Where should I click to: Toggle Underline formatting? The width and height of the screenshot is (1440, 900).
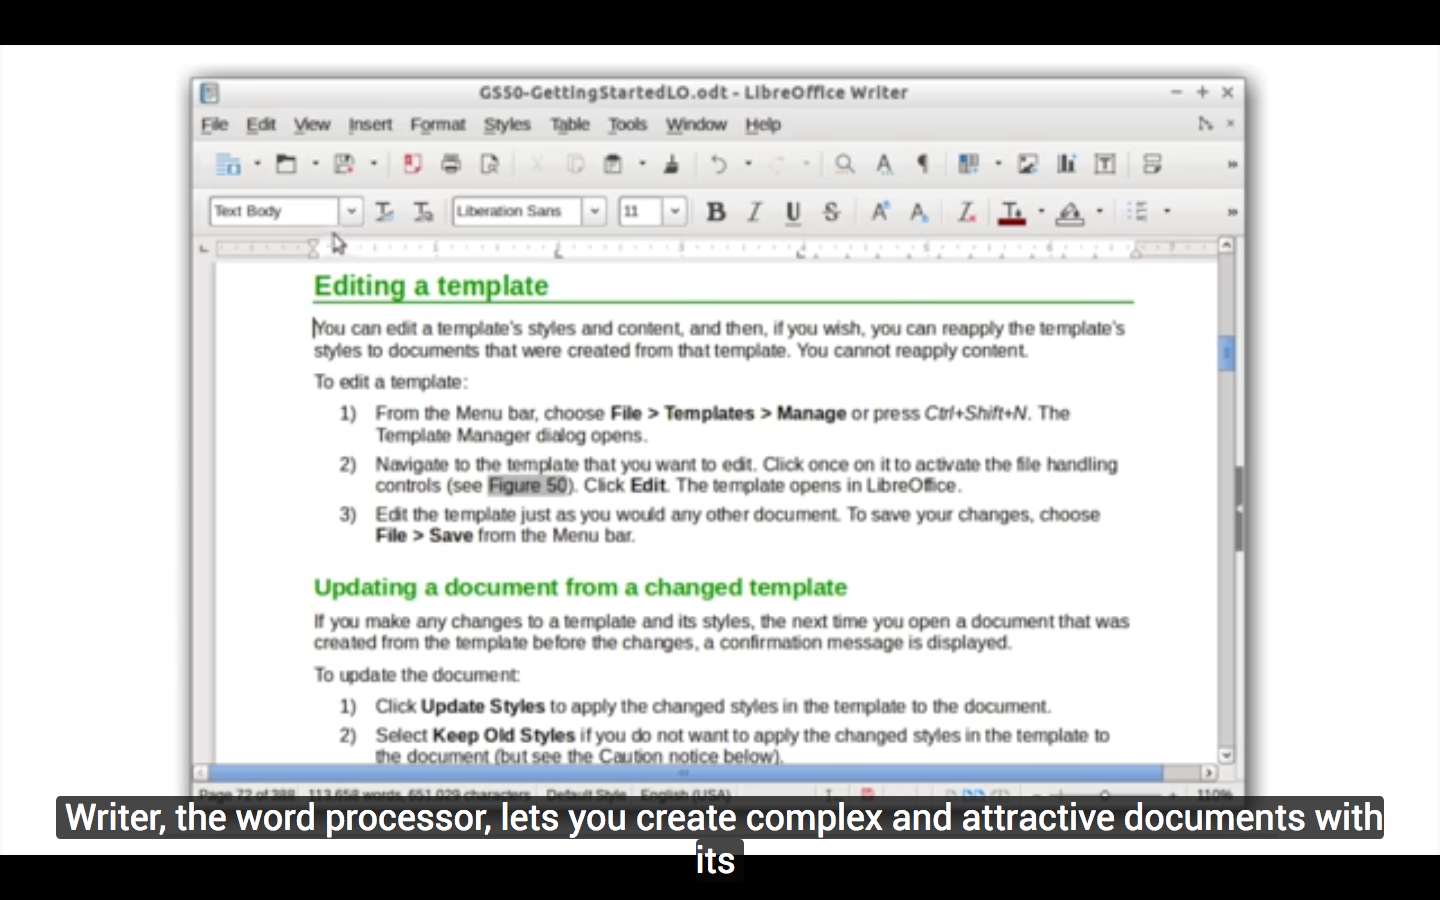pos(793,212)
